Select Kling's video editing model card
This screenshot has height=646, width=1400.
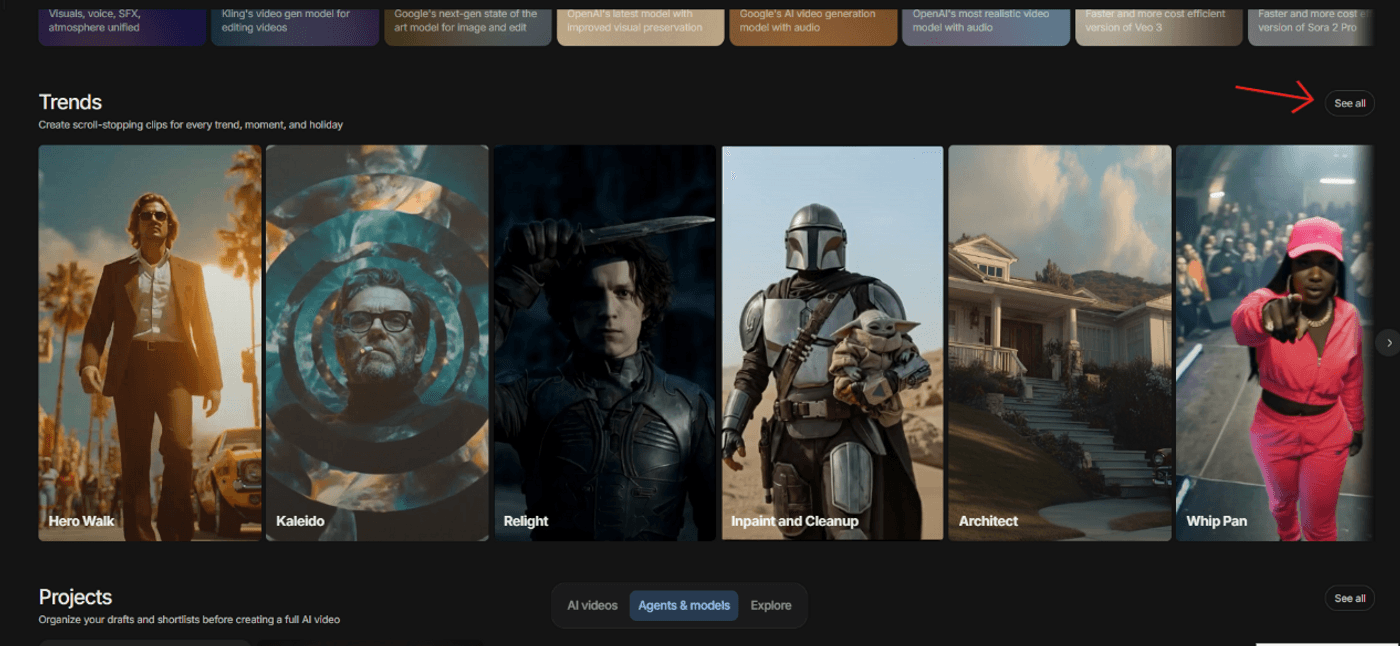295,24
